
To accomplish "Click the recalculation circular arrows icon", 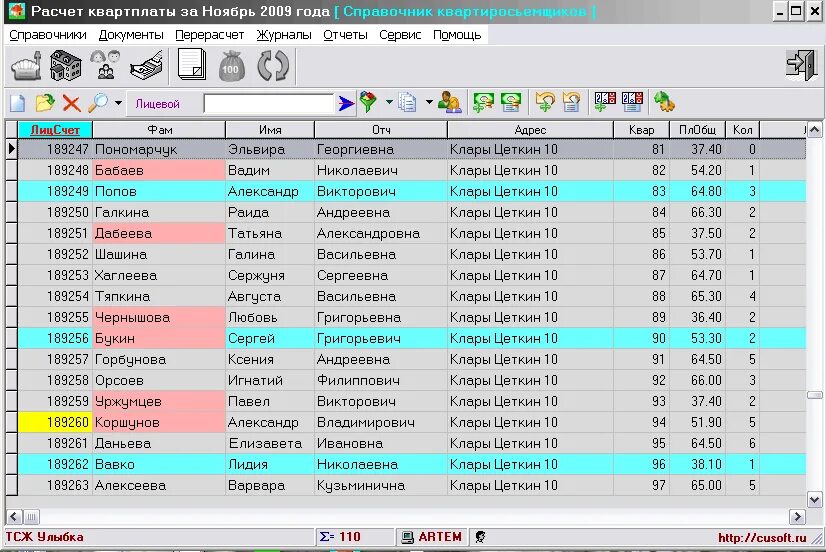I will (x=273, y=65).
